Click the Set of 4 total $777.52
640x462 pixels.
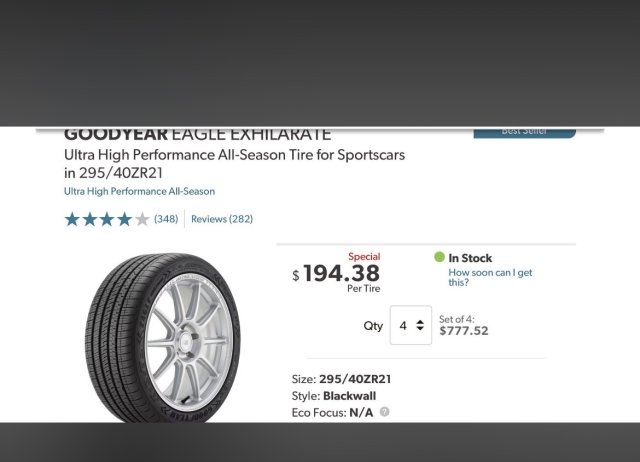click(x=463, y=326)
